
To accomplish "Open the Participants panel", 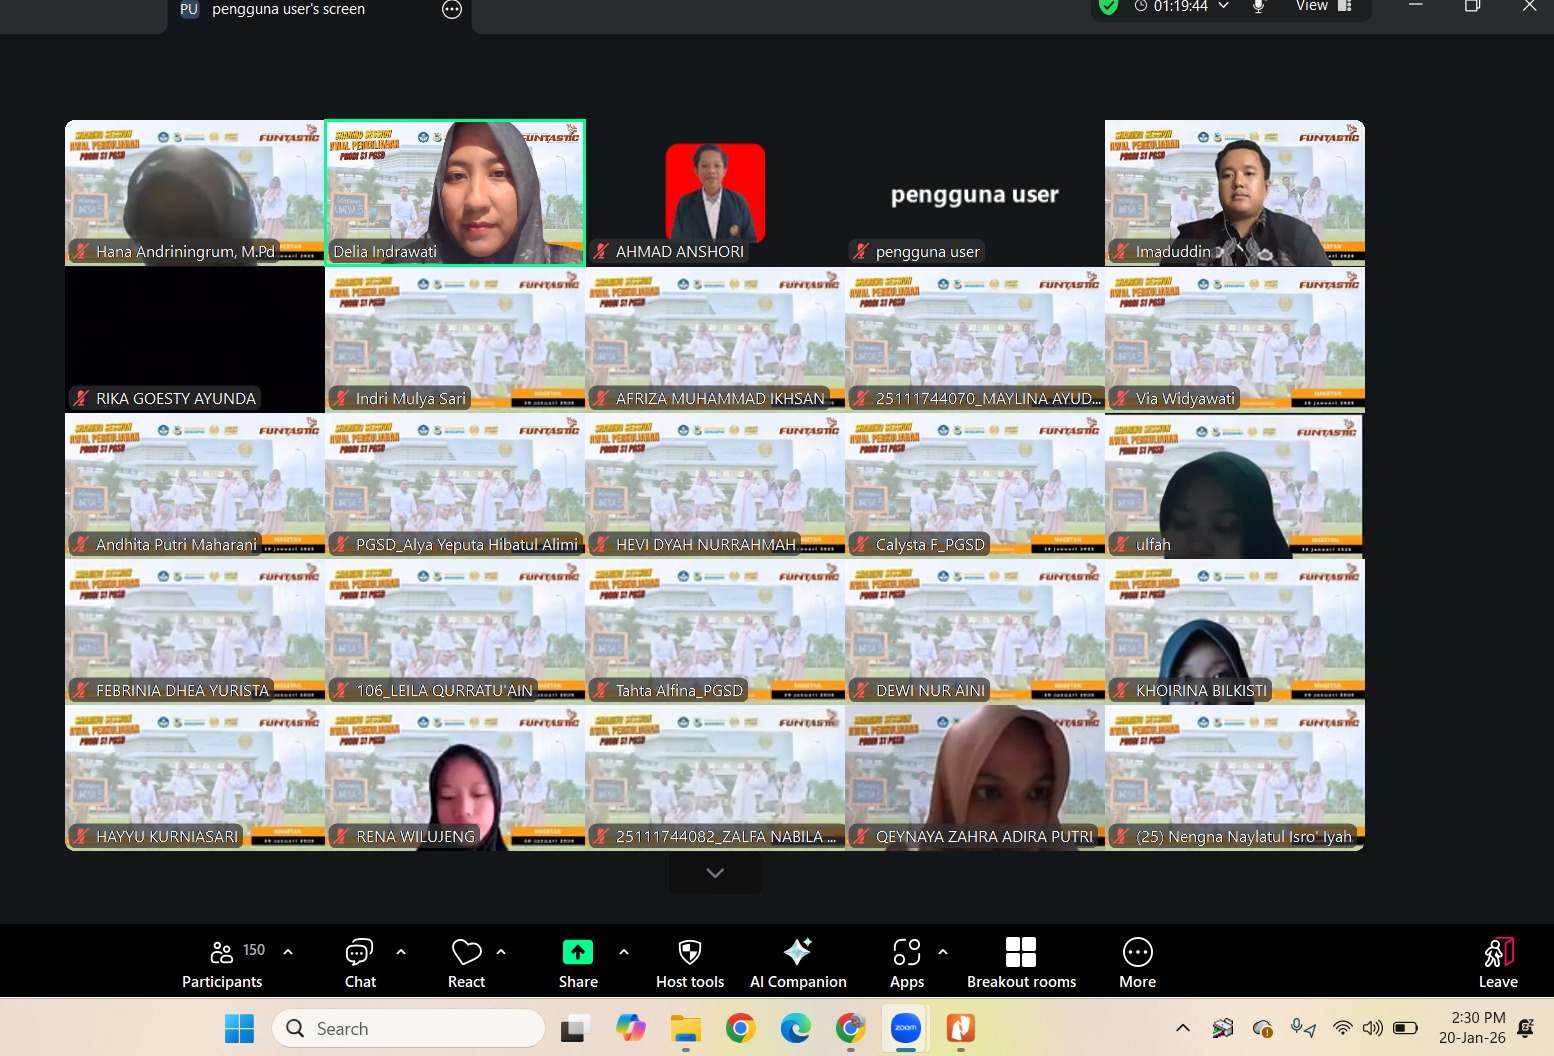I will pos(222,962).
